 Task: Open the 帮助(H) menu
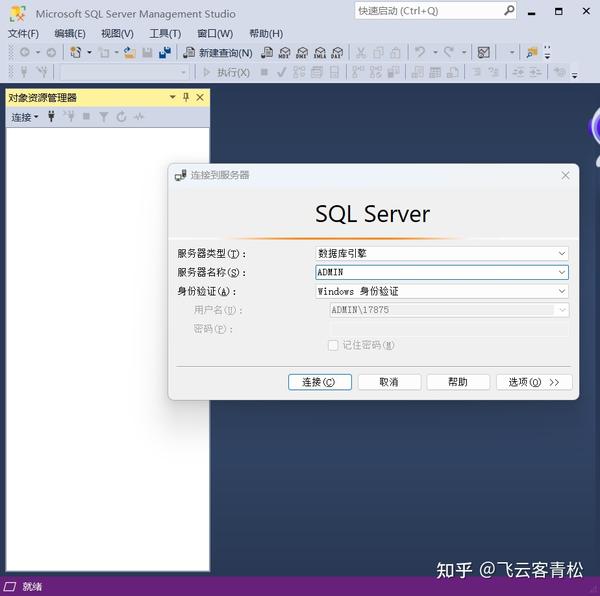click(x=266, y=34)
